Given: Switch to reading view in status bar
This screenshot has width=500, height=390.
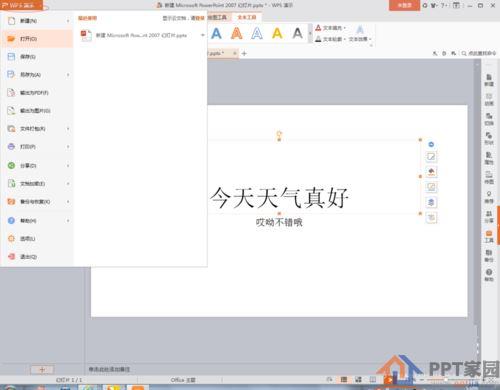Looking at the screenshot, I should coord(373,379).
